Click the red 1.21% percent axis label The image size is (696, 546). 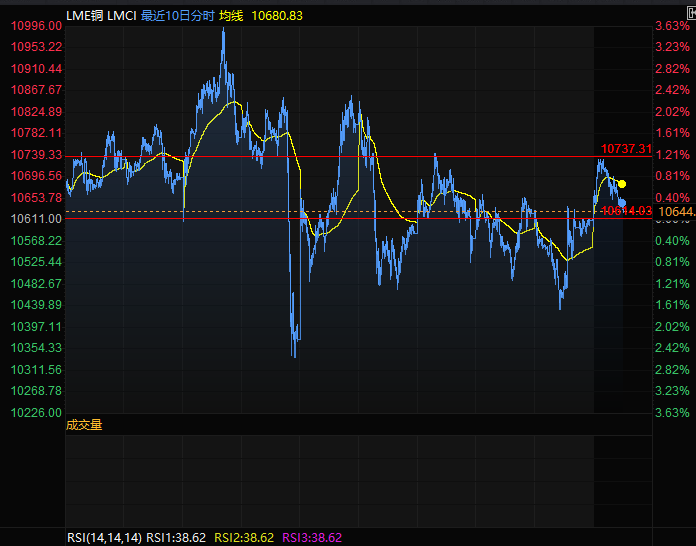click(x=672, y=154)
